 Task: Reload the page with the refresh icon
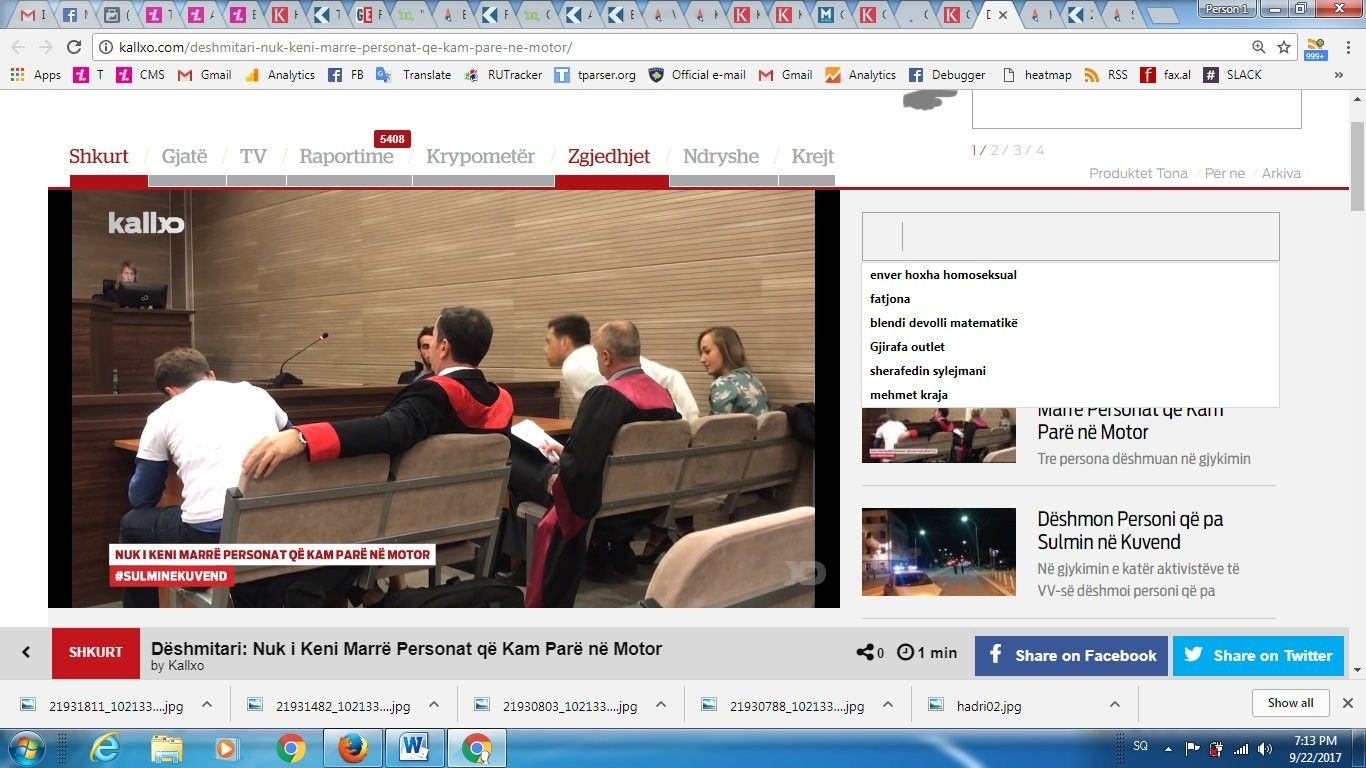pyautogui.click(x=73, y=47)
